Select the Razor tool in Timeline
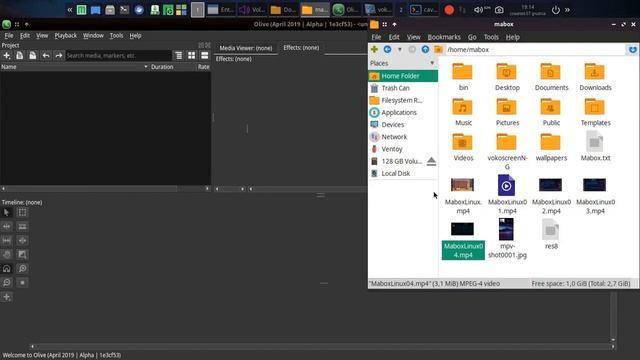640x360 pixels. (x=22, y=226)
